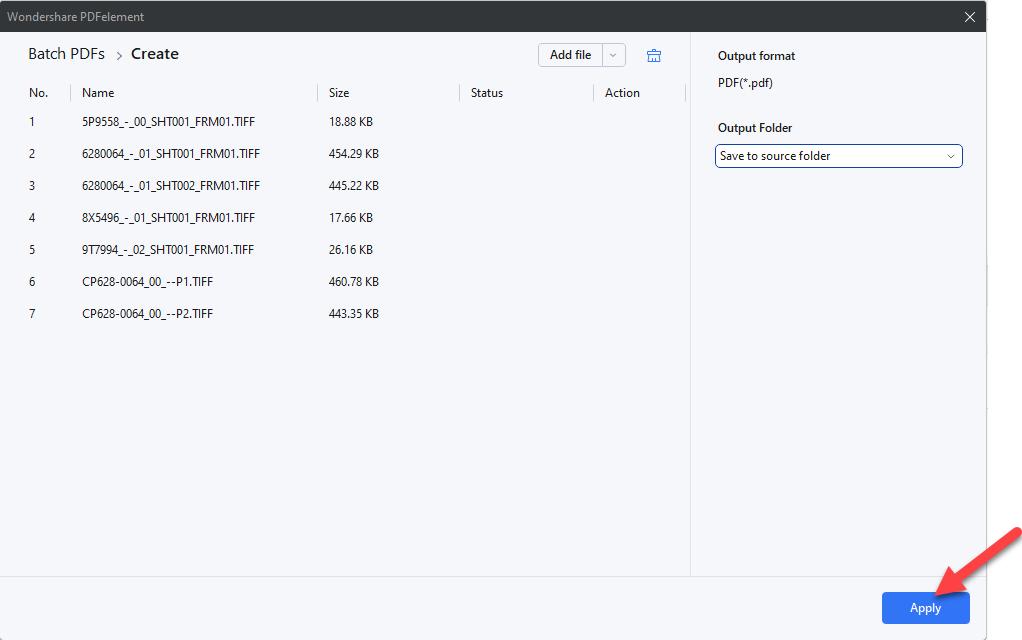
Task: Click the Add file button
Action: tap(570, 55)
